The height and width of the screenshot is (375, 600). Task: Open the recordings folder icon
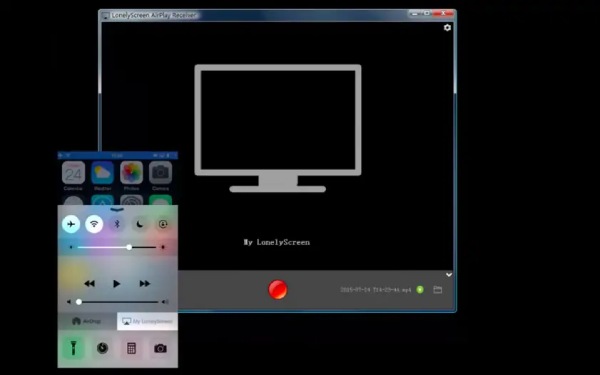pos(437,290)
